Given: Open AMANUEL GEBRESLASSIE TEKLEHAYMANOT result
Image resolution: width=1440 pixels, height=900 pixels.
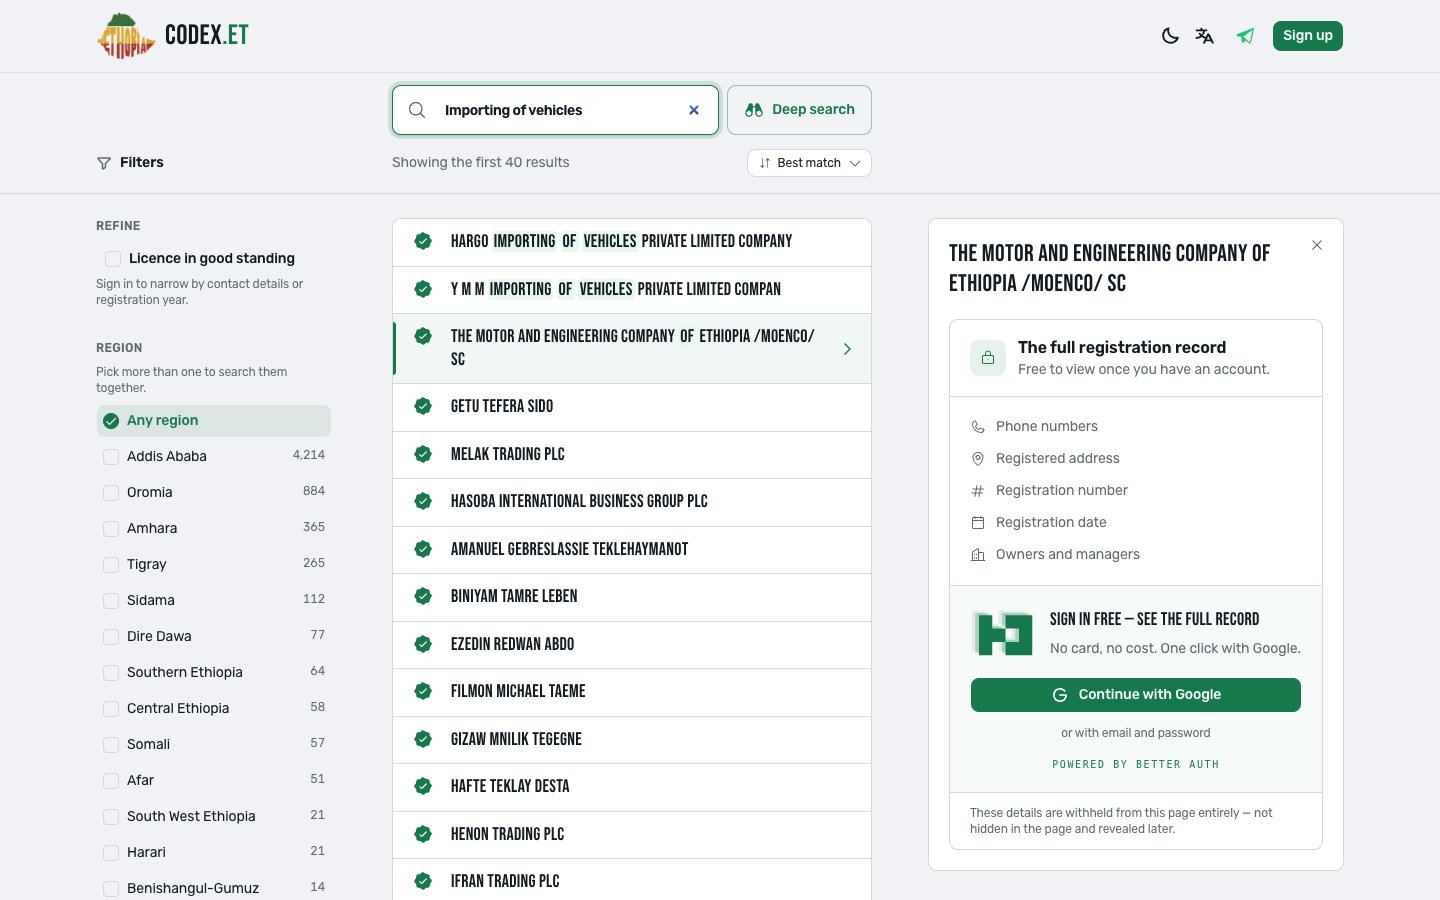Looking at the screenshot, I should (632, 550).
